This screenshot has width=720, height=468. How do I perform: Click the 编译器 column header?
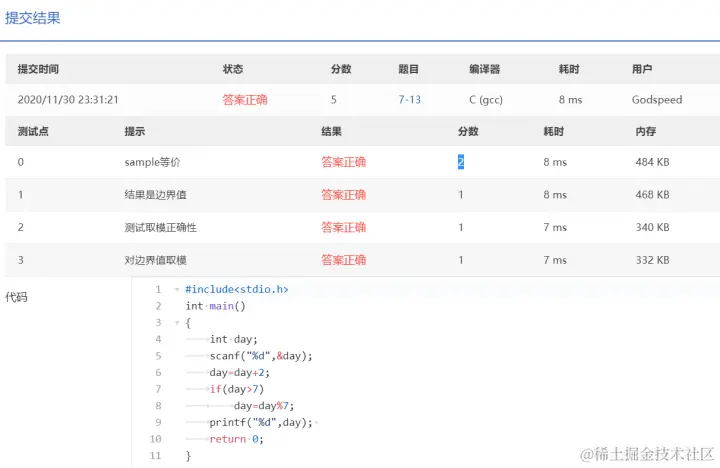(x=484, y=69)
